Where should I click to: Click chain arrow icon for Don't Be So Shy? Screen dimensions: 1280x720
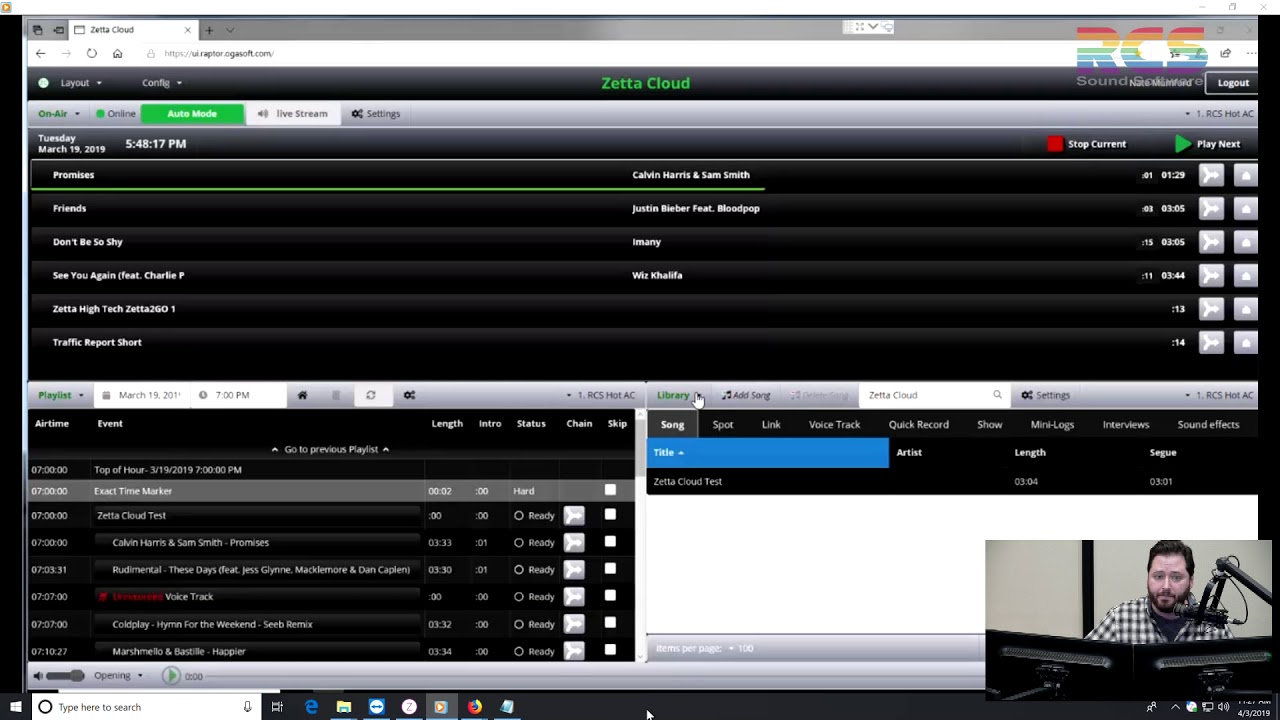[1211, 242]
